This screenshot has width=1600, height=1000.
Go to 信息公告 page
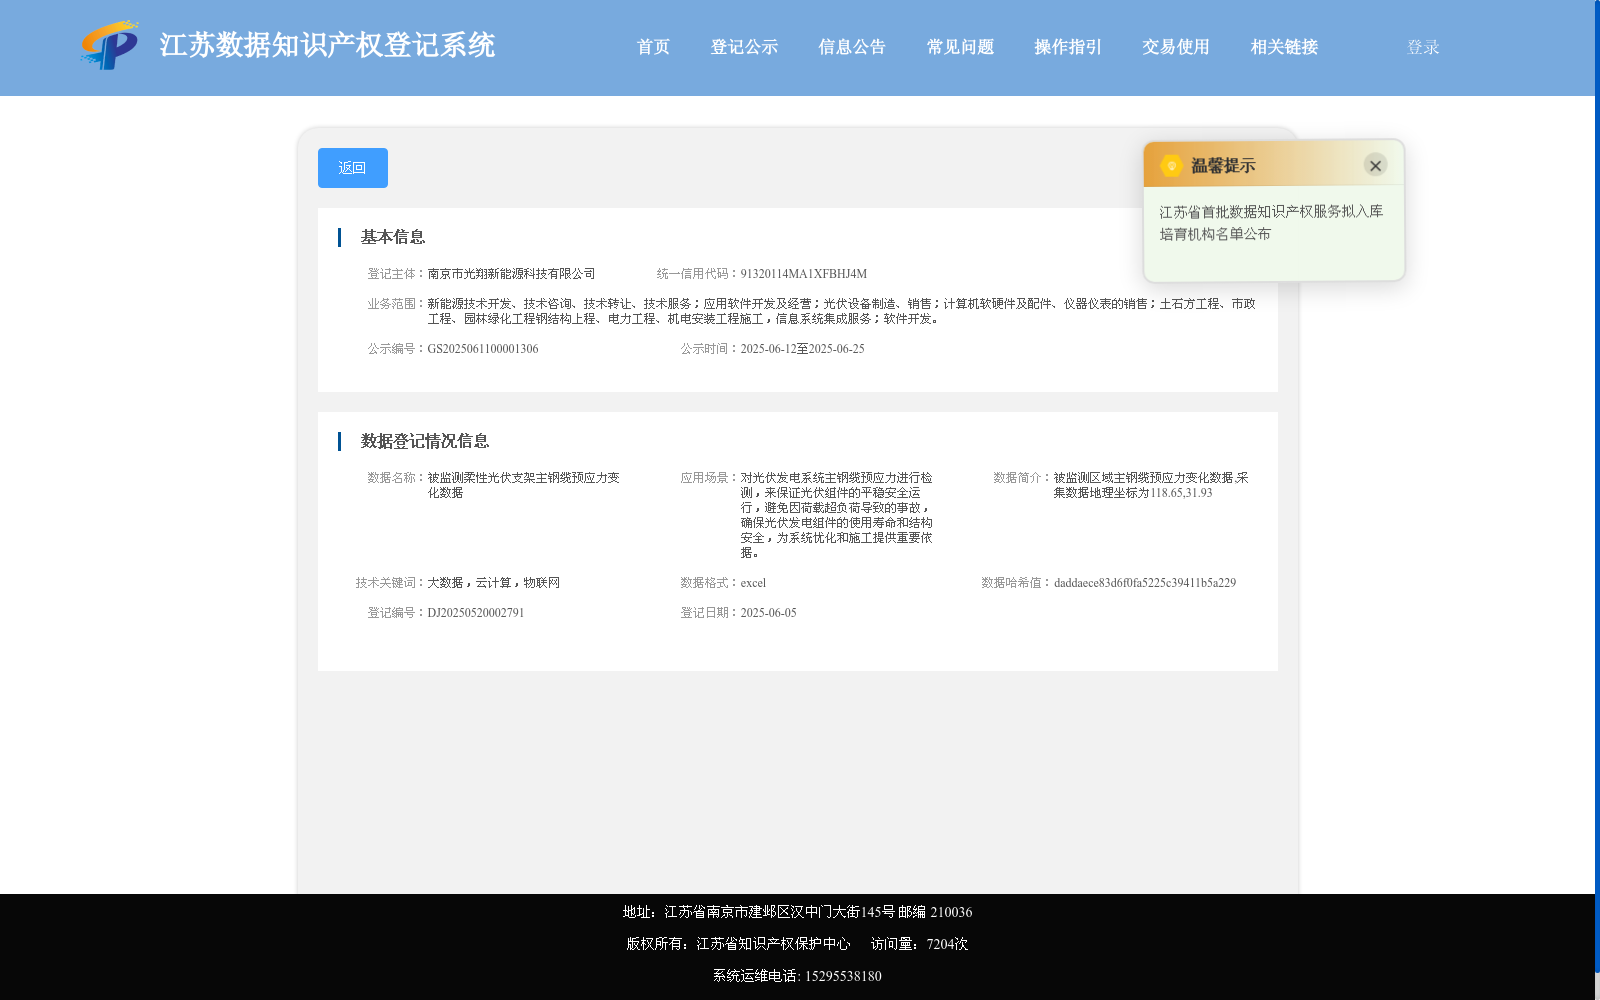(x=852, y=47)
